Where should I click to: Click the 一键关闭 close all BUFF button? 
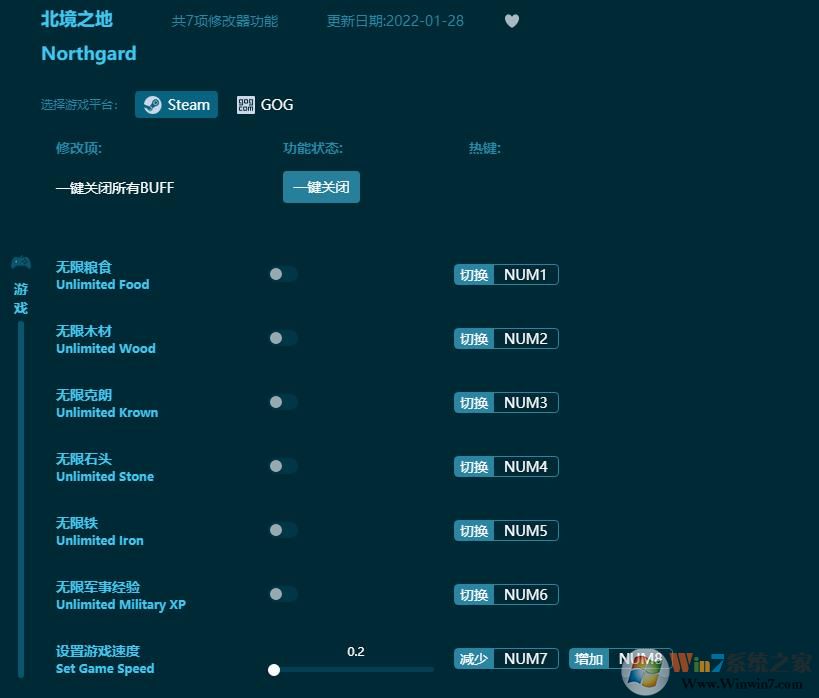[x=321, y=187]
